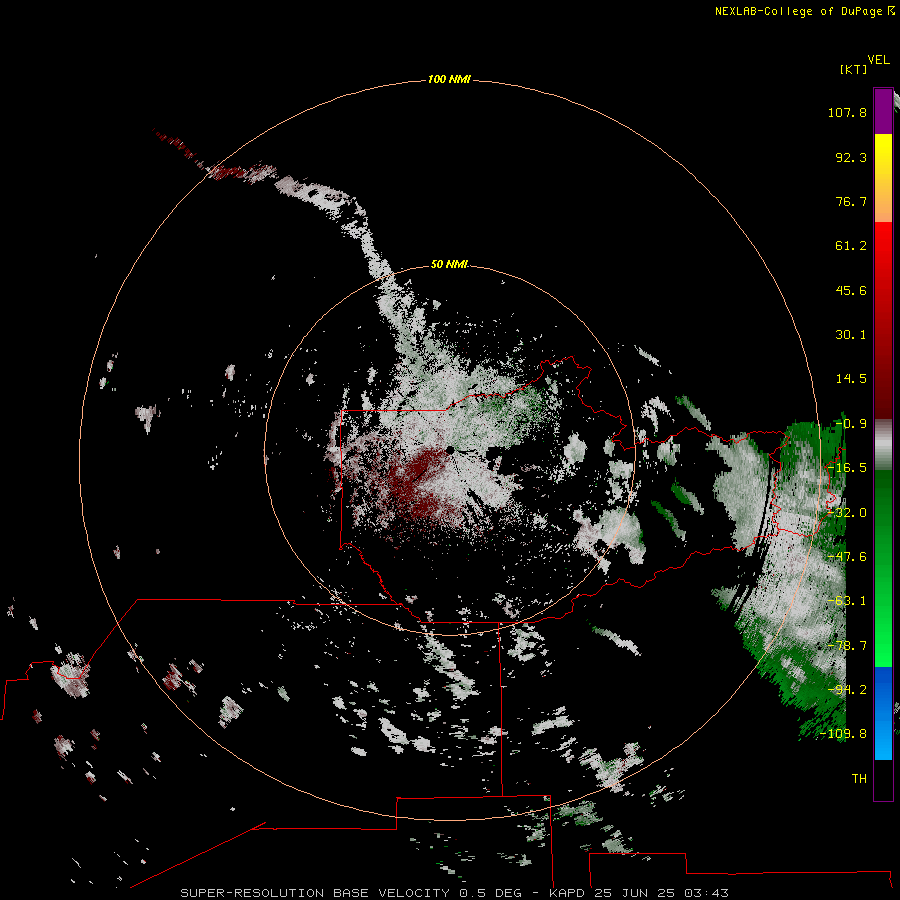Screen dimensions: 900x900
Task: Click the -109.8 velocity scale value
Action: pos(844,734)
